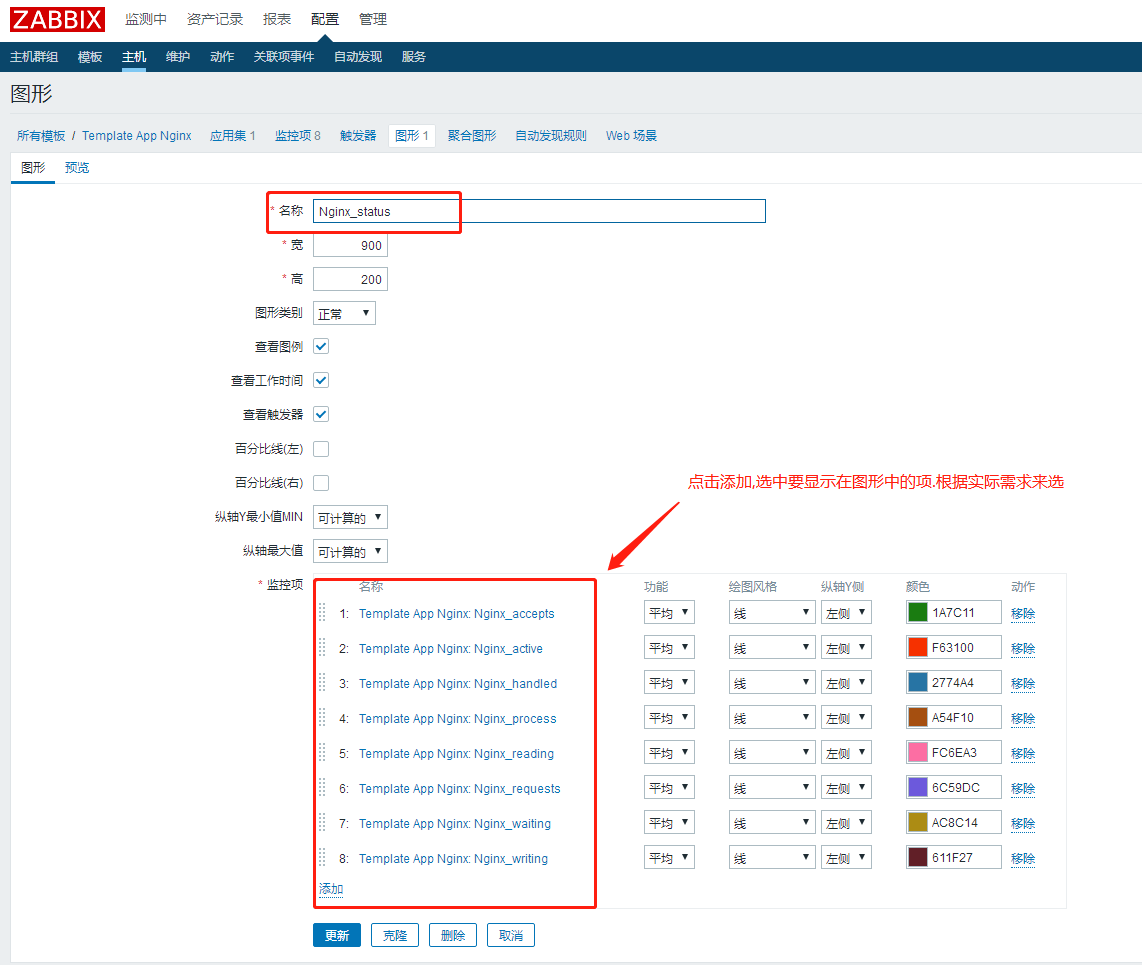This screenshot has width=1142, height=965.
Task: Open 绘图风格 dropdown for Nginx_reading
Action: 771,752
